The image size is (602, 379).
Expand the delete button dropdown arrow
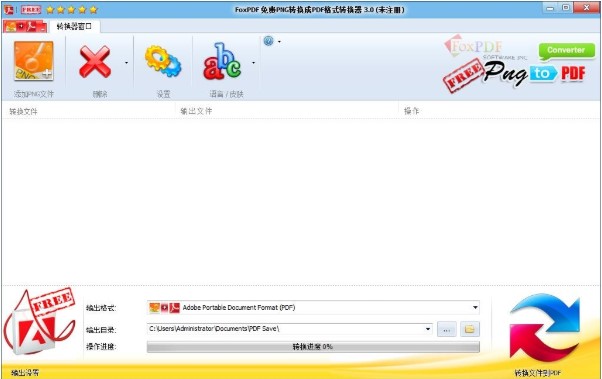pos(126,63)
